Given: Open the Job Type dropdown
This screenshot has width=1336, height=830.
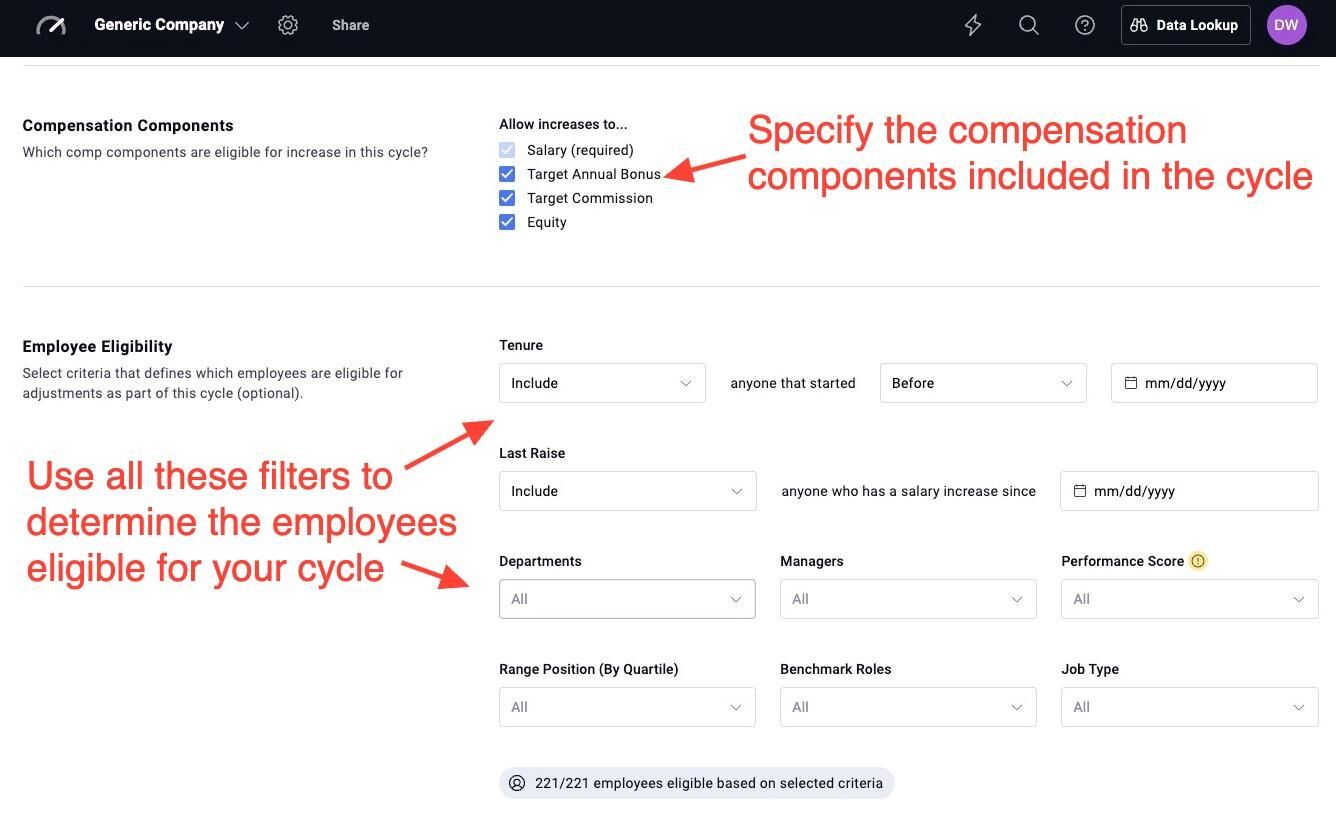Looking at the screenshot, I should [1190, 707].
